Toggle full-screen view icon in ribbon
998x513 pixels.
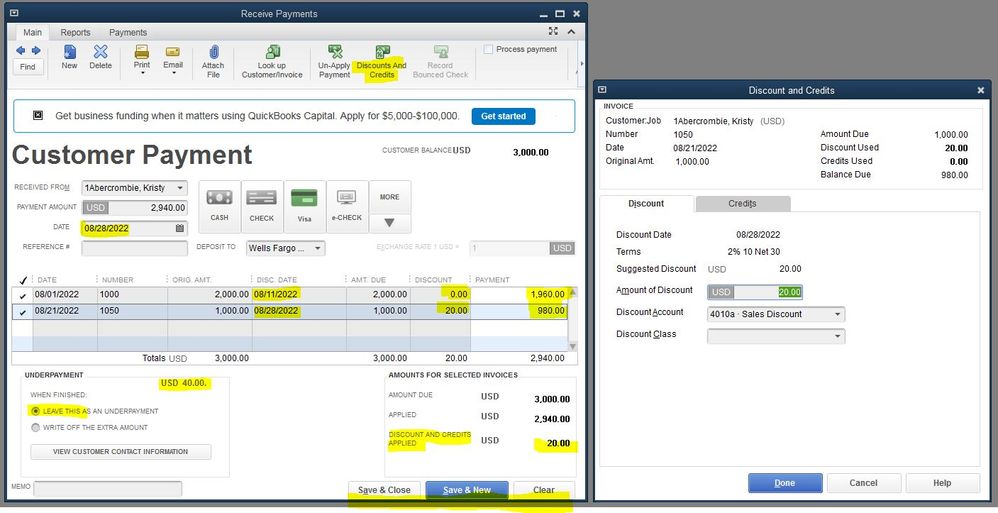click(x=553, y=32)
